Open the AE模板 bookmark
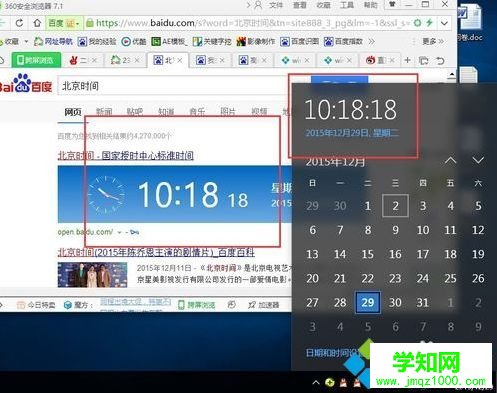This screenshot has width=497, height=393. [x=169, y=41]
